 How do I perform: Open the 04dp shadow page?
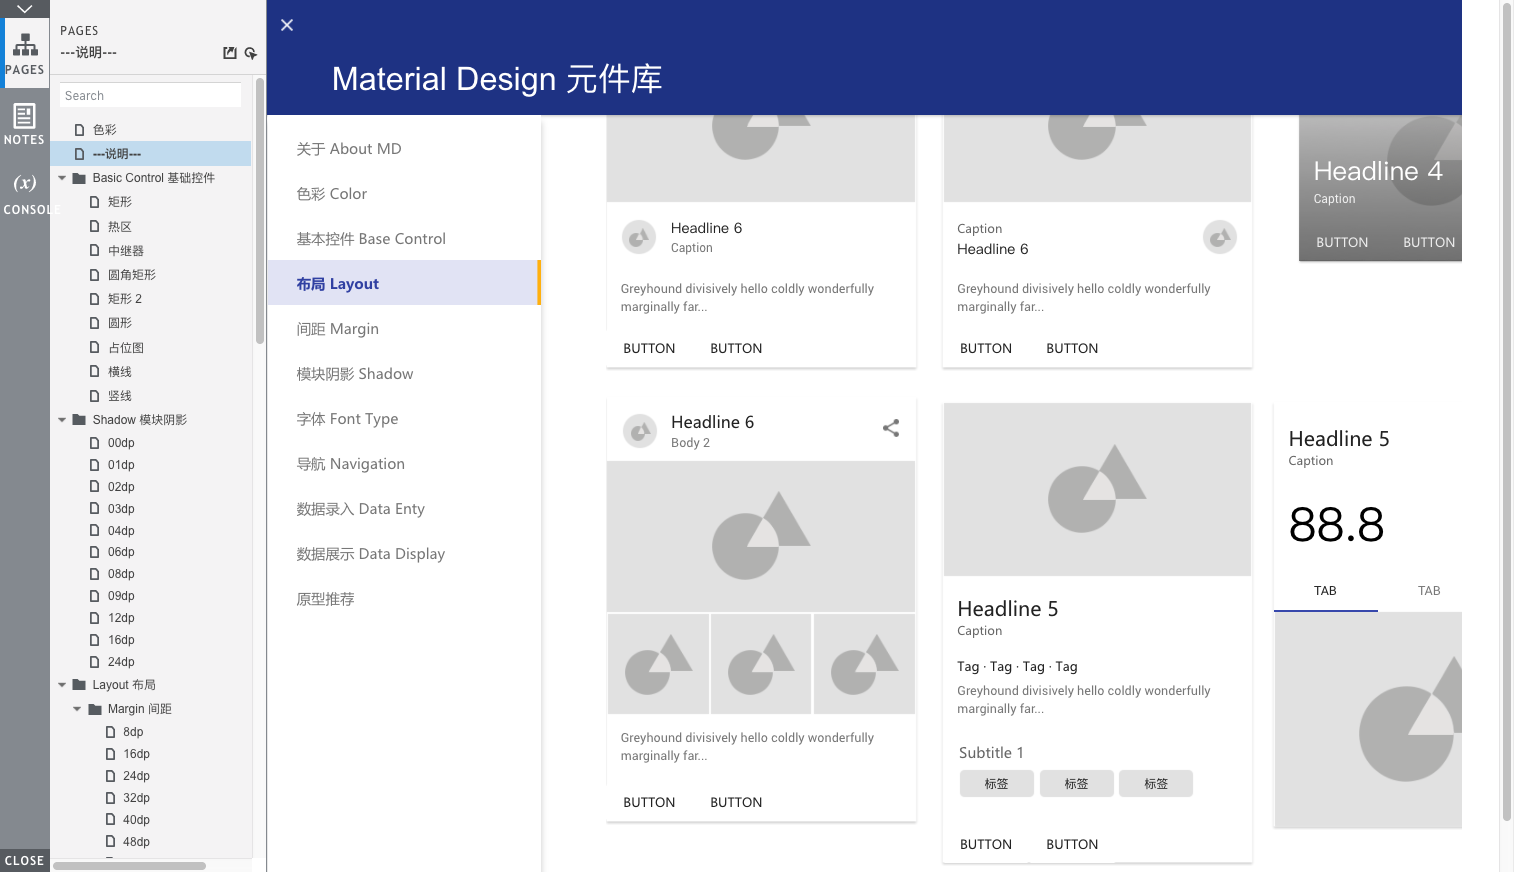coord(121,531)
